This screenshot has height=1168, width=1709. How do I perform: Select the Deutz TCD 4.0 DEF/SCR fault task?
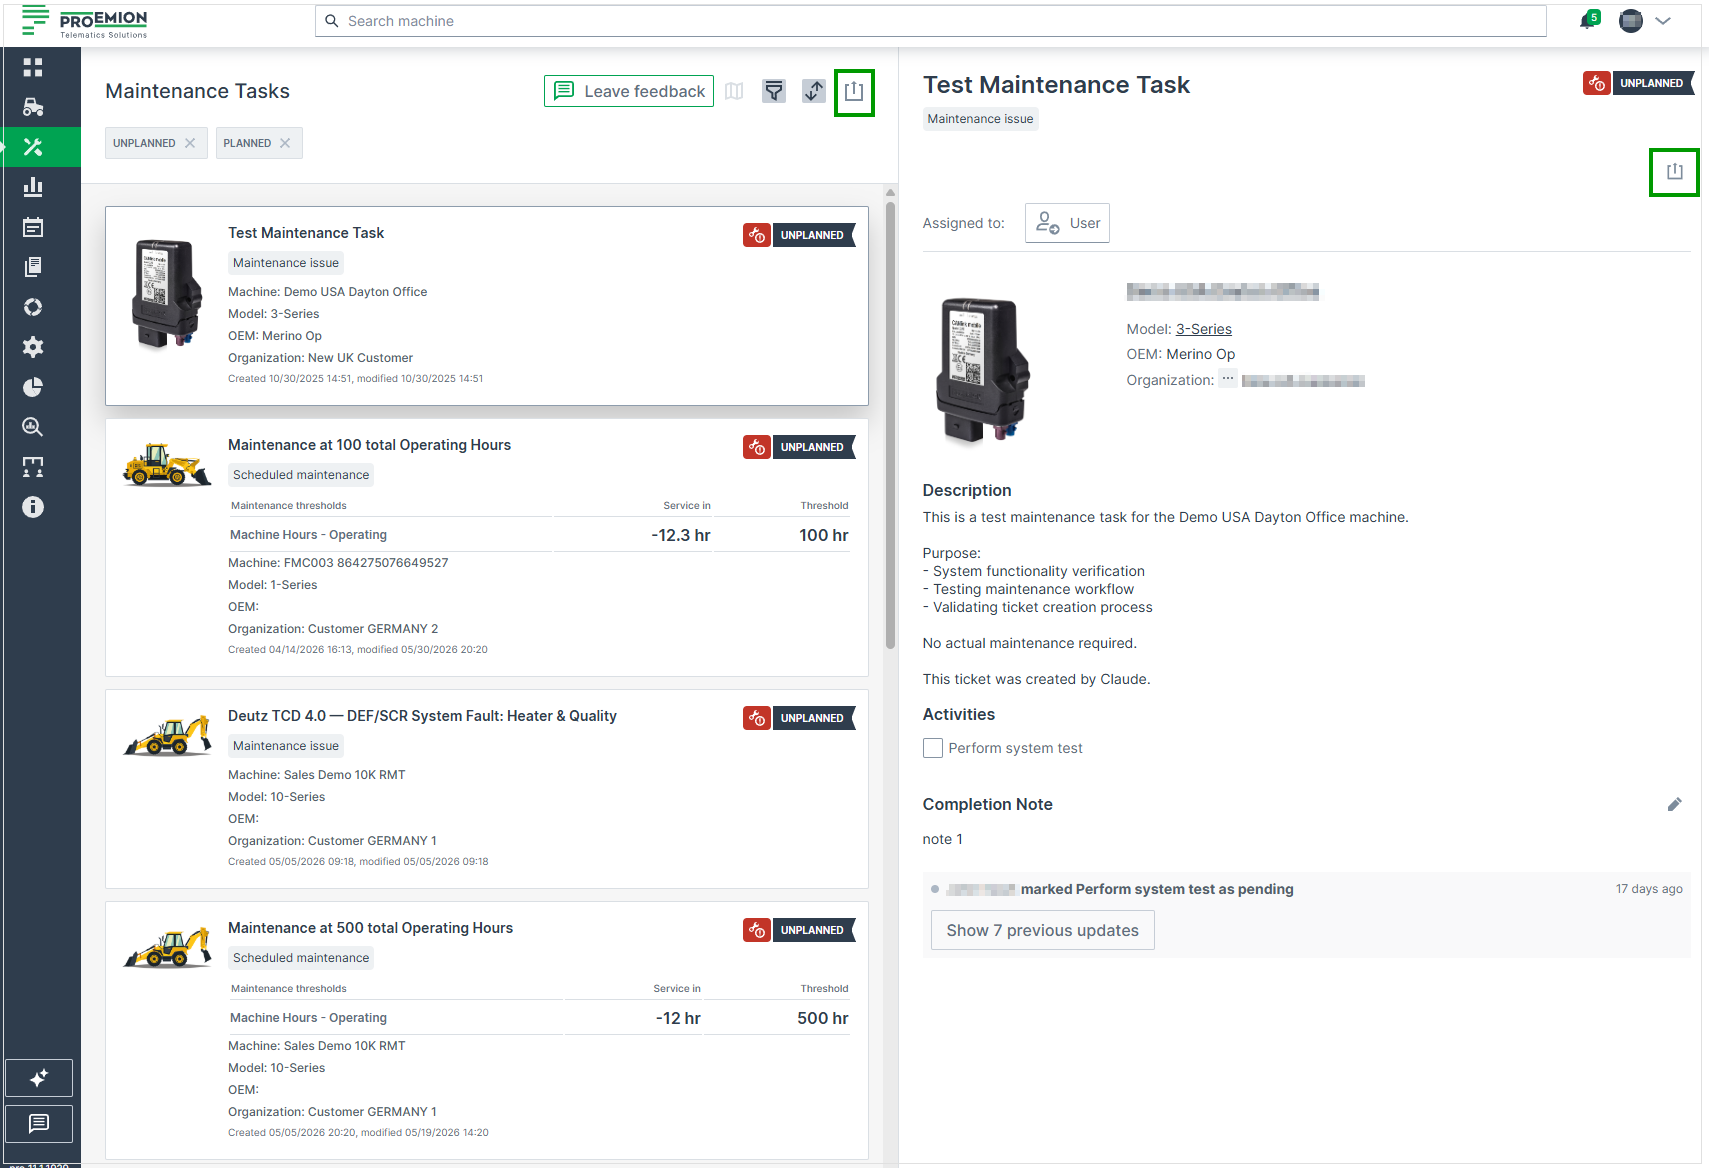[487, 789]
